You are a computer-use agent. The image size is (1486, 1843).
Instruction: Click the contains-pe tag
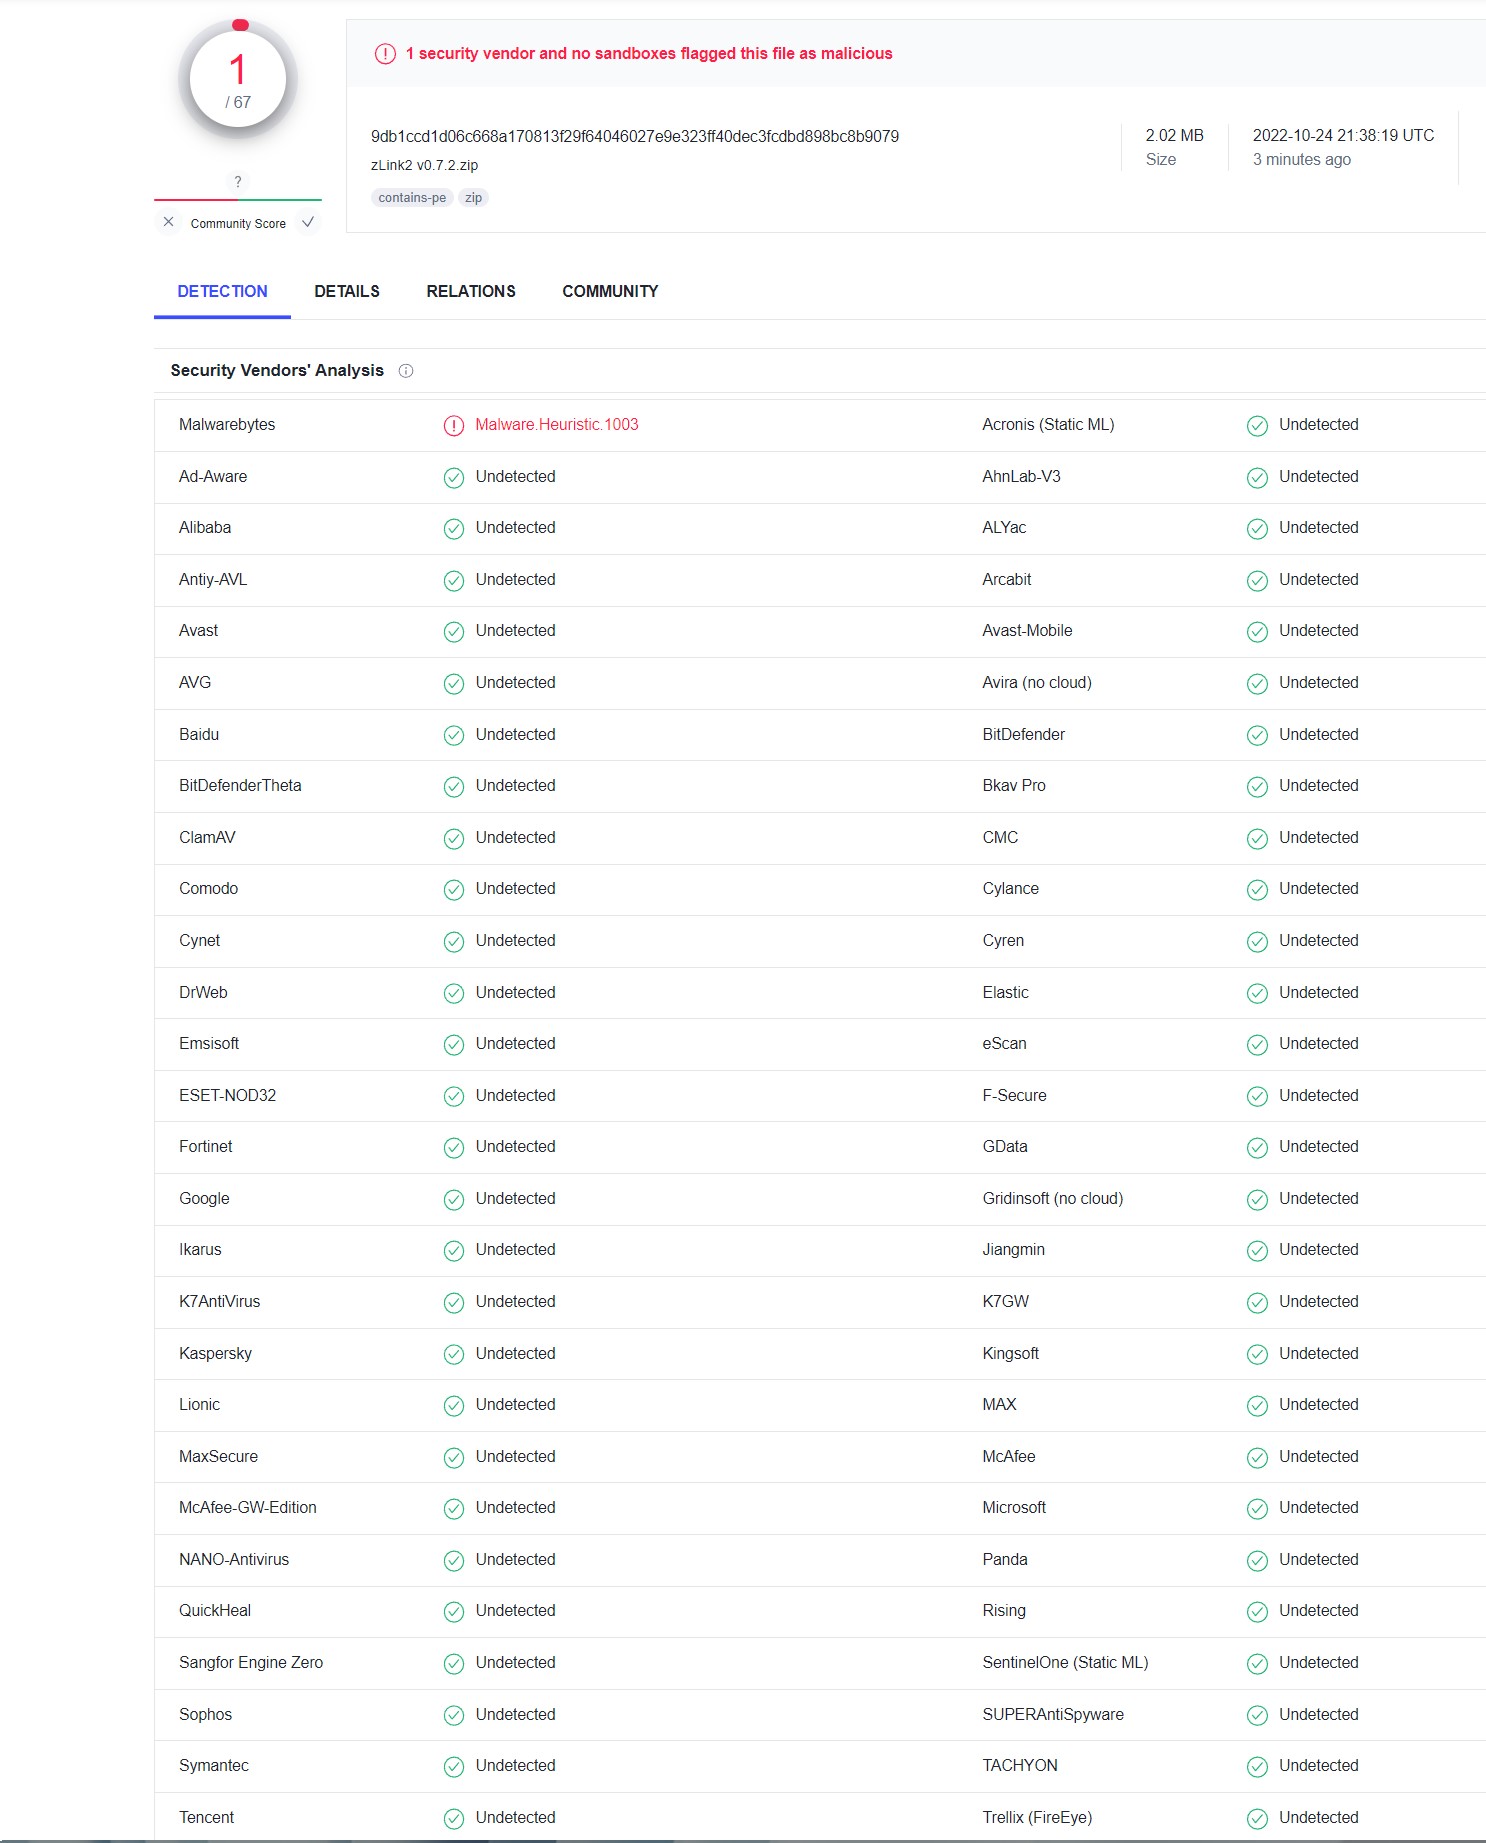pyautogui.click(x=412, y=198)
